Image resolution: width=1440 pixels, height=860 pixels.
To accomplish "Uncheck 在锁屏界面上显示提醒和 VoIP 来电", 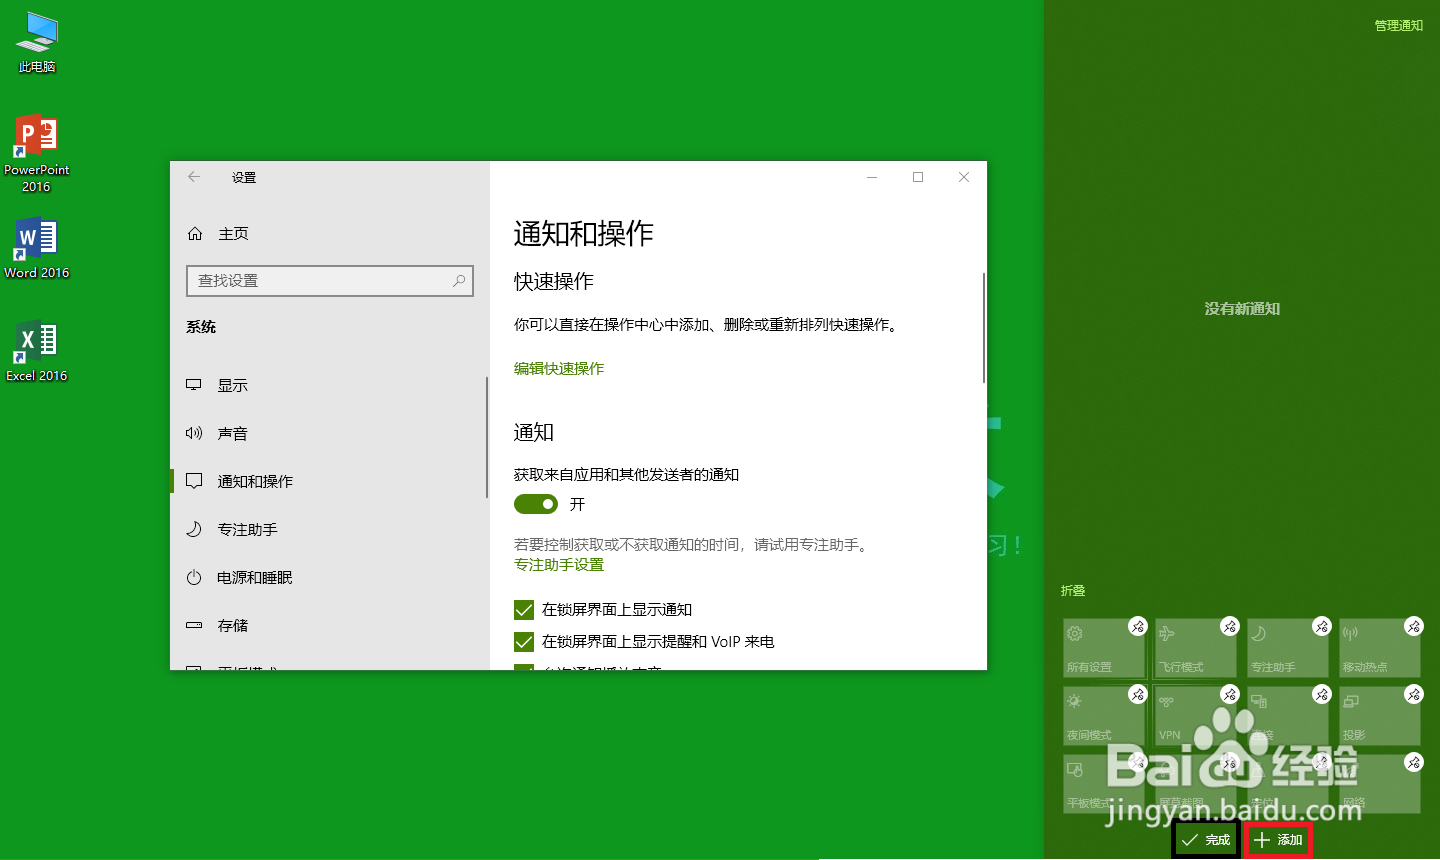I will coord(524,642).
